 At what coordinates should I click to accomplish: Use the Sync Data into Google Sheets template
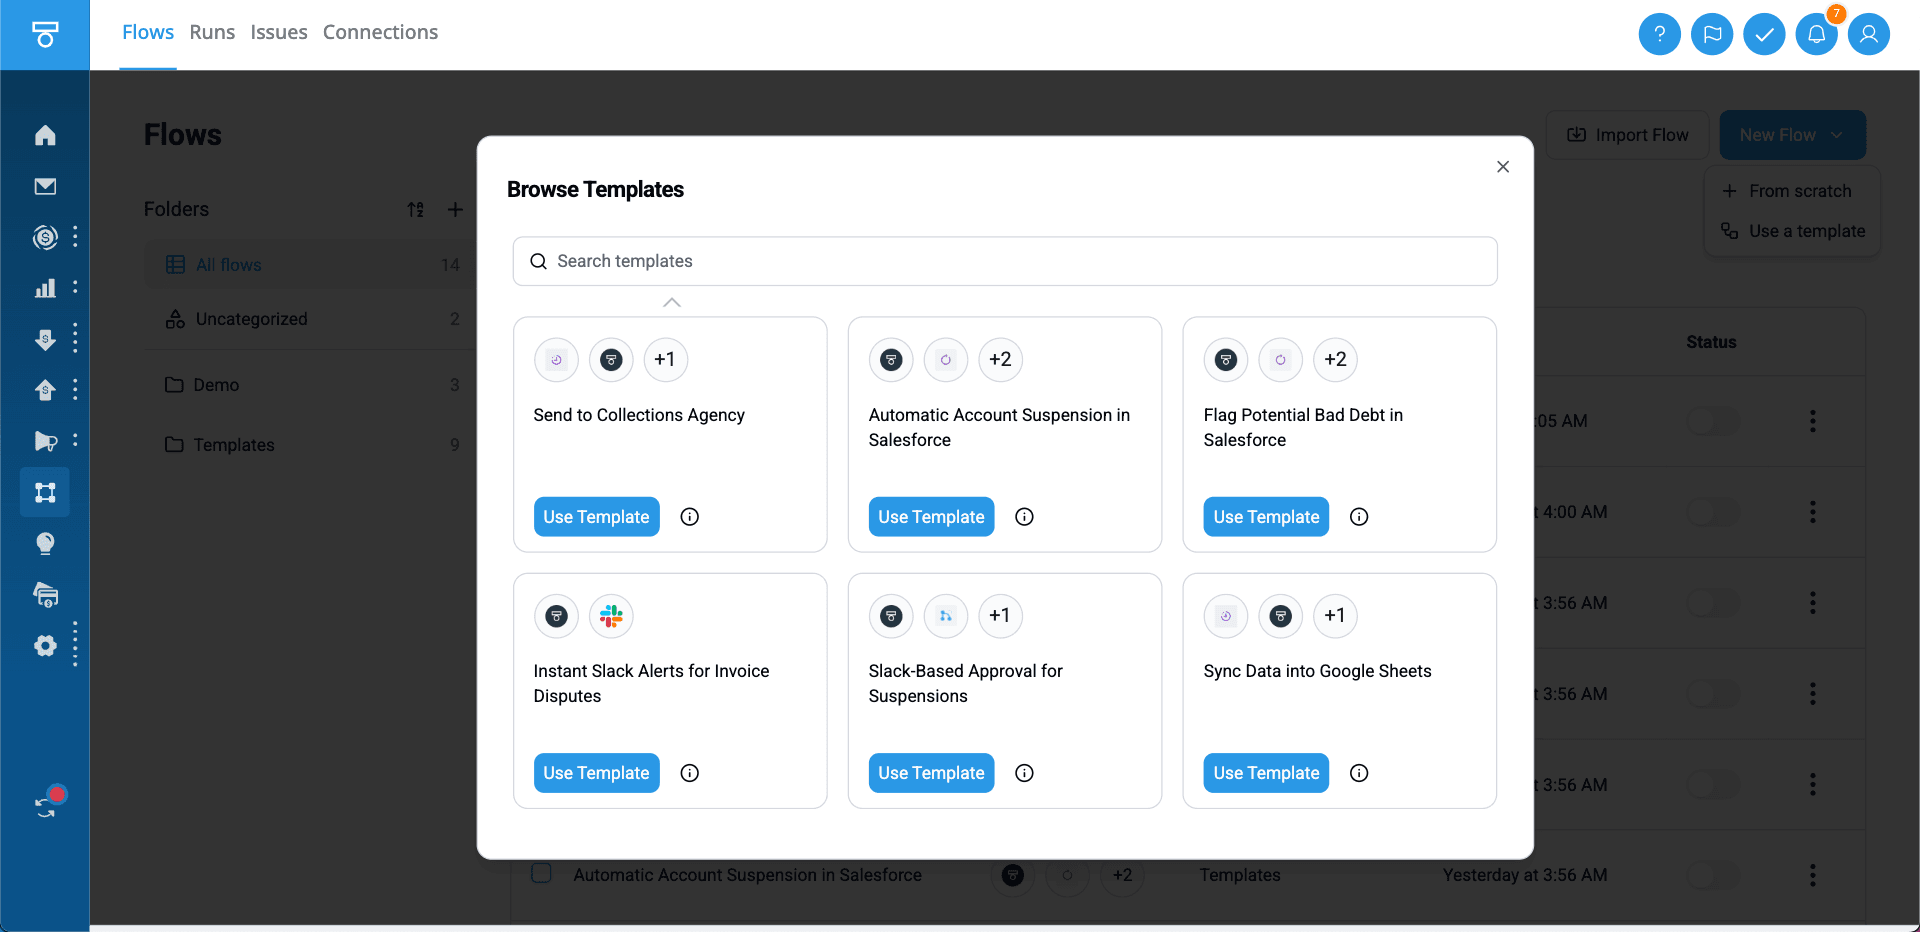(x=1265, y=773)
